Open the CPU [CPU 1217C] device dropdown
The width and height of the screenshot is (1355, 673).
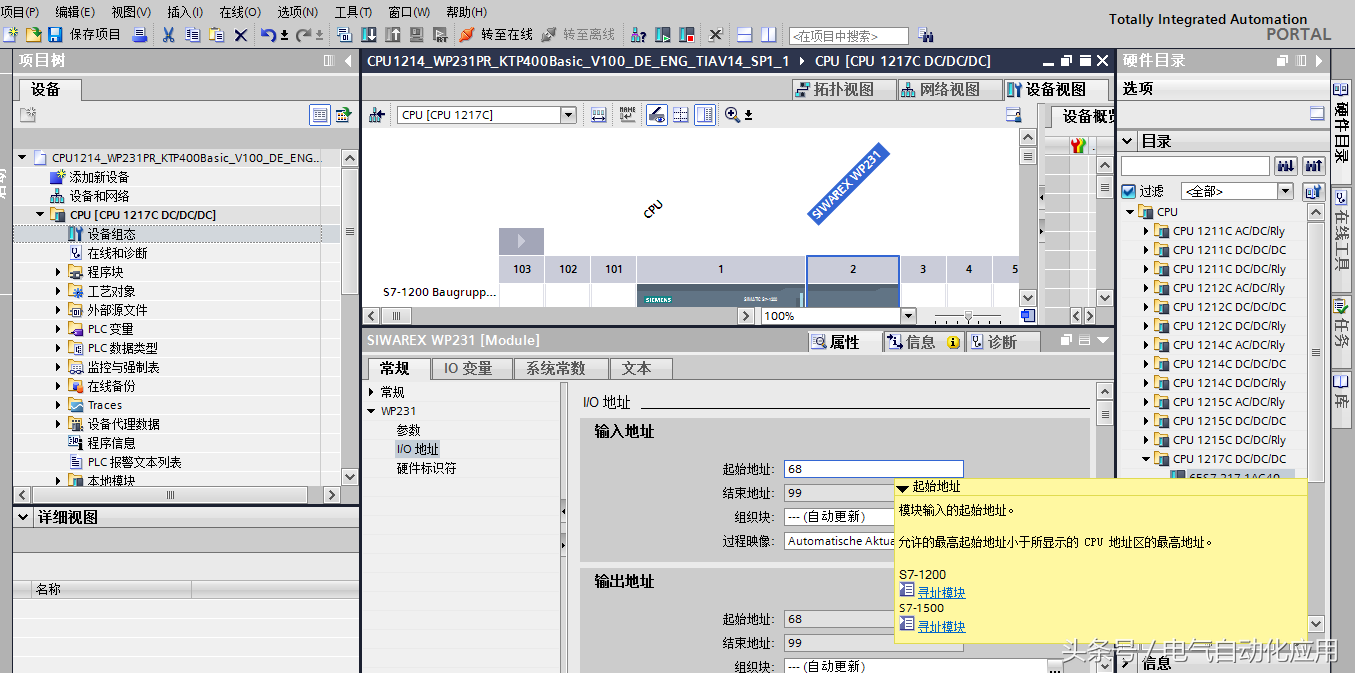568,115
